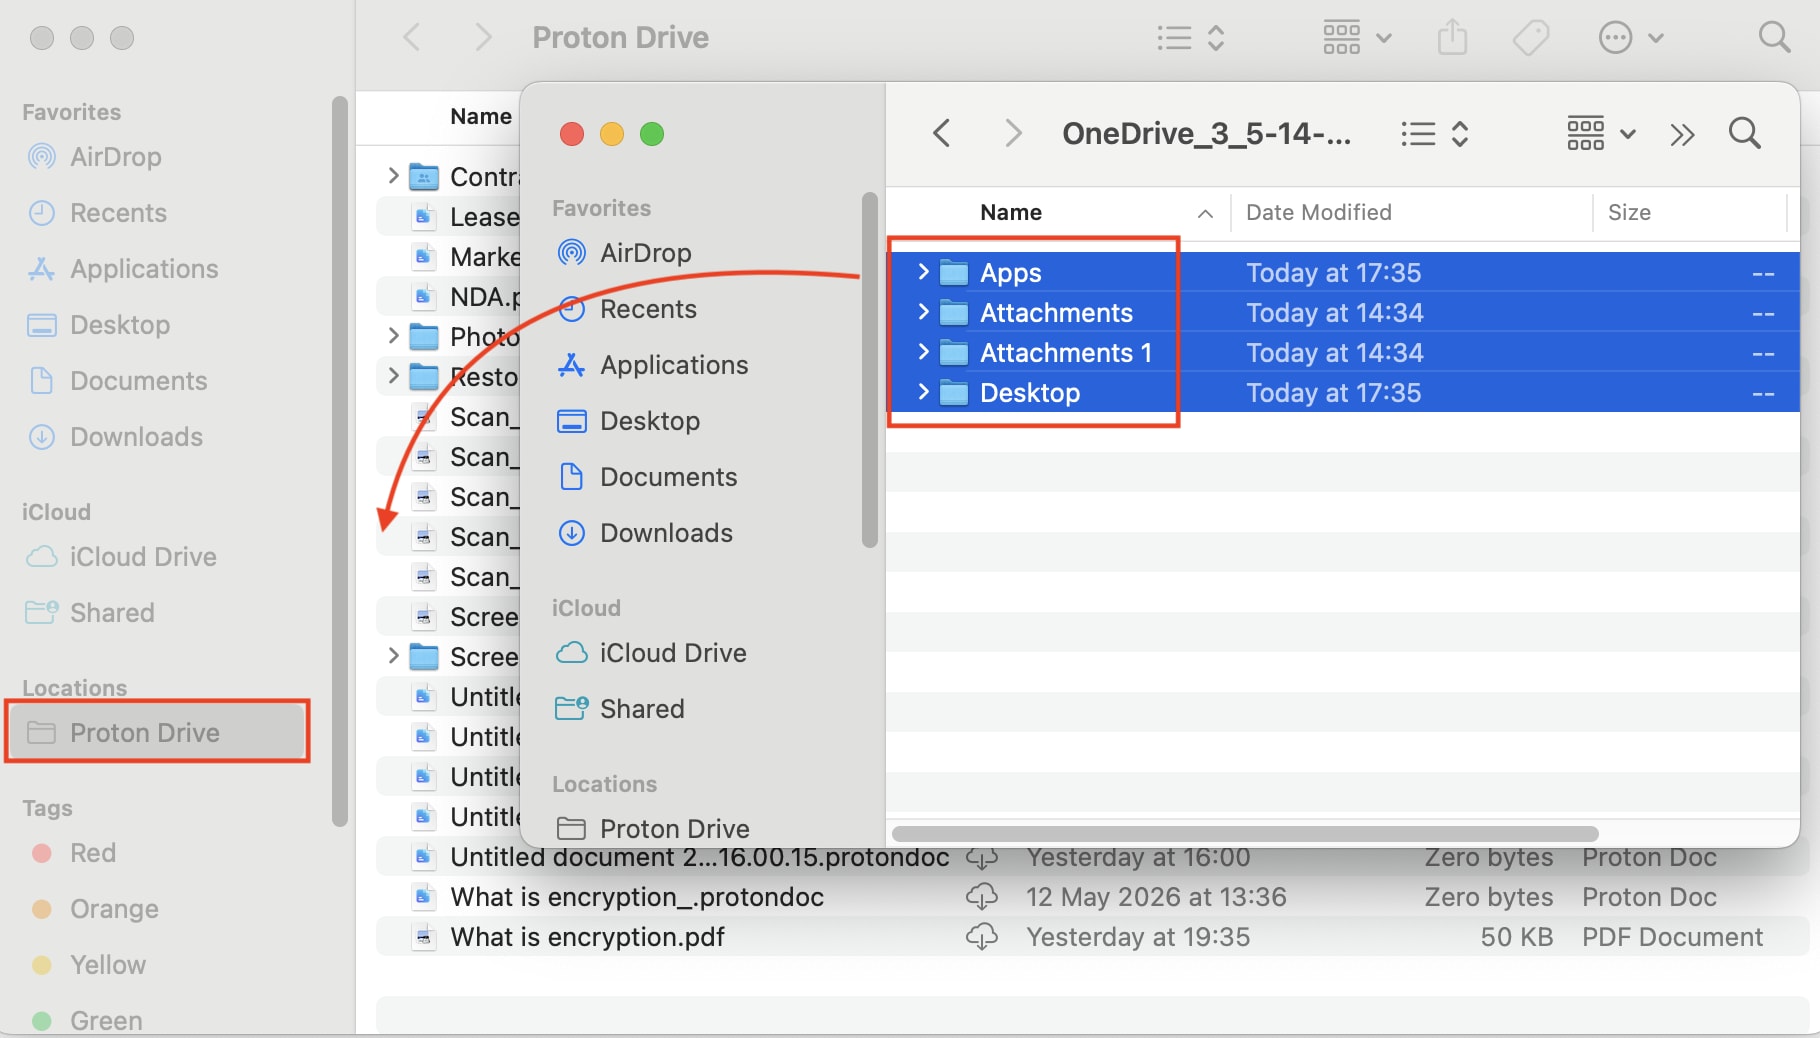This screenshot has width=1820, height=1038.
Task: Click the search icon in the OneDrive window
Action: 1745,133
